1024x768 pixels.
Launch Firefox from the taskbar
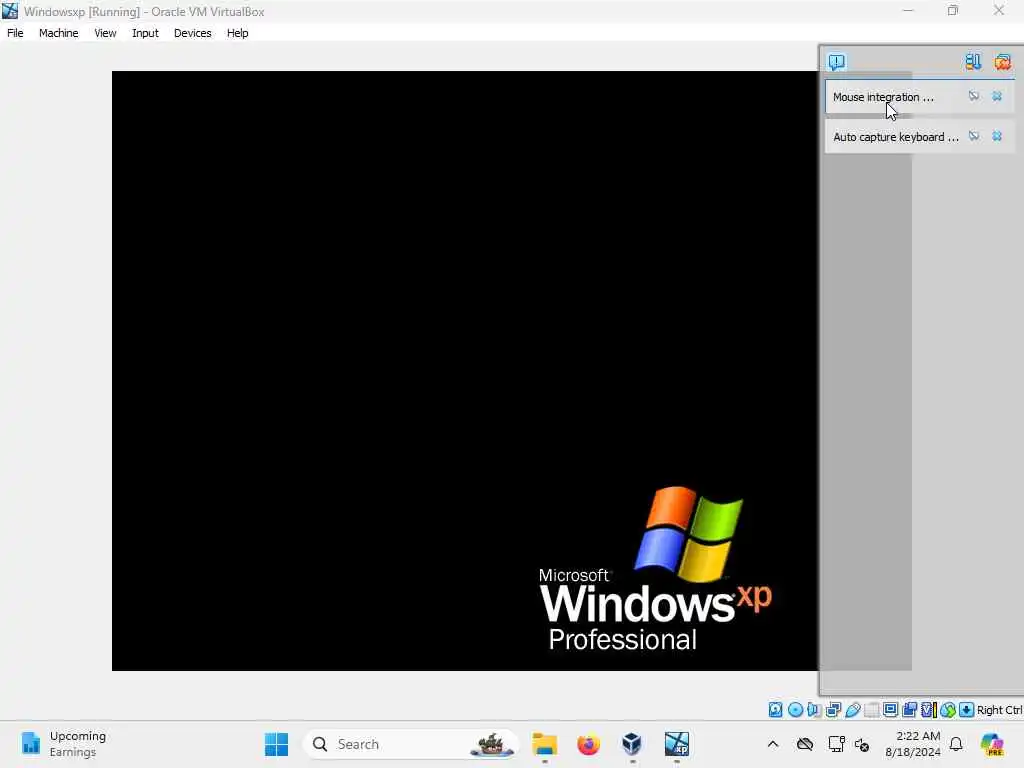click(588, 744)
